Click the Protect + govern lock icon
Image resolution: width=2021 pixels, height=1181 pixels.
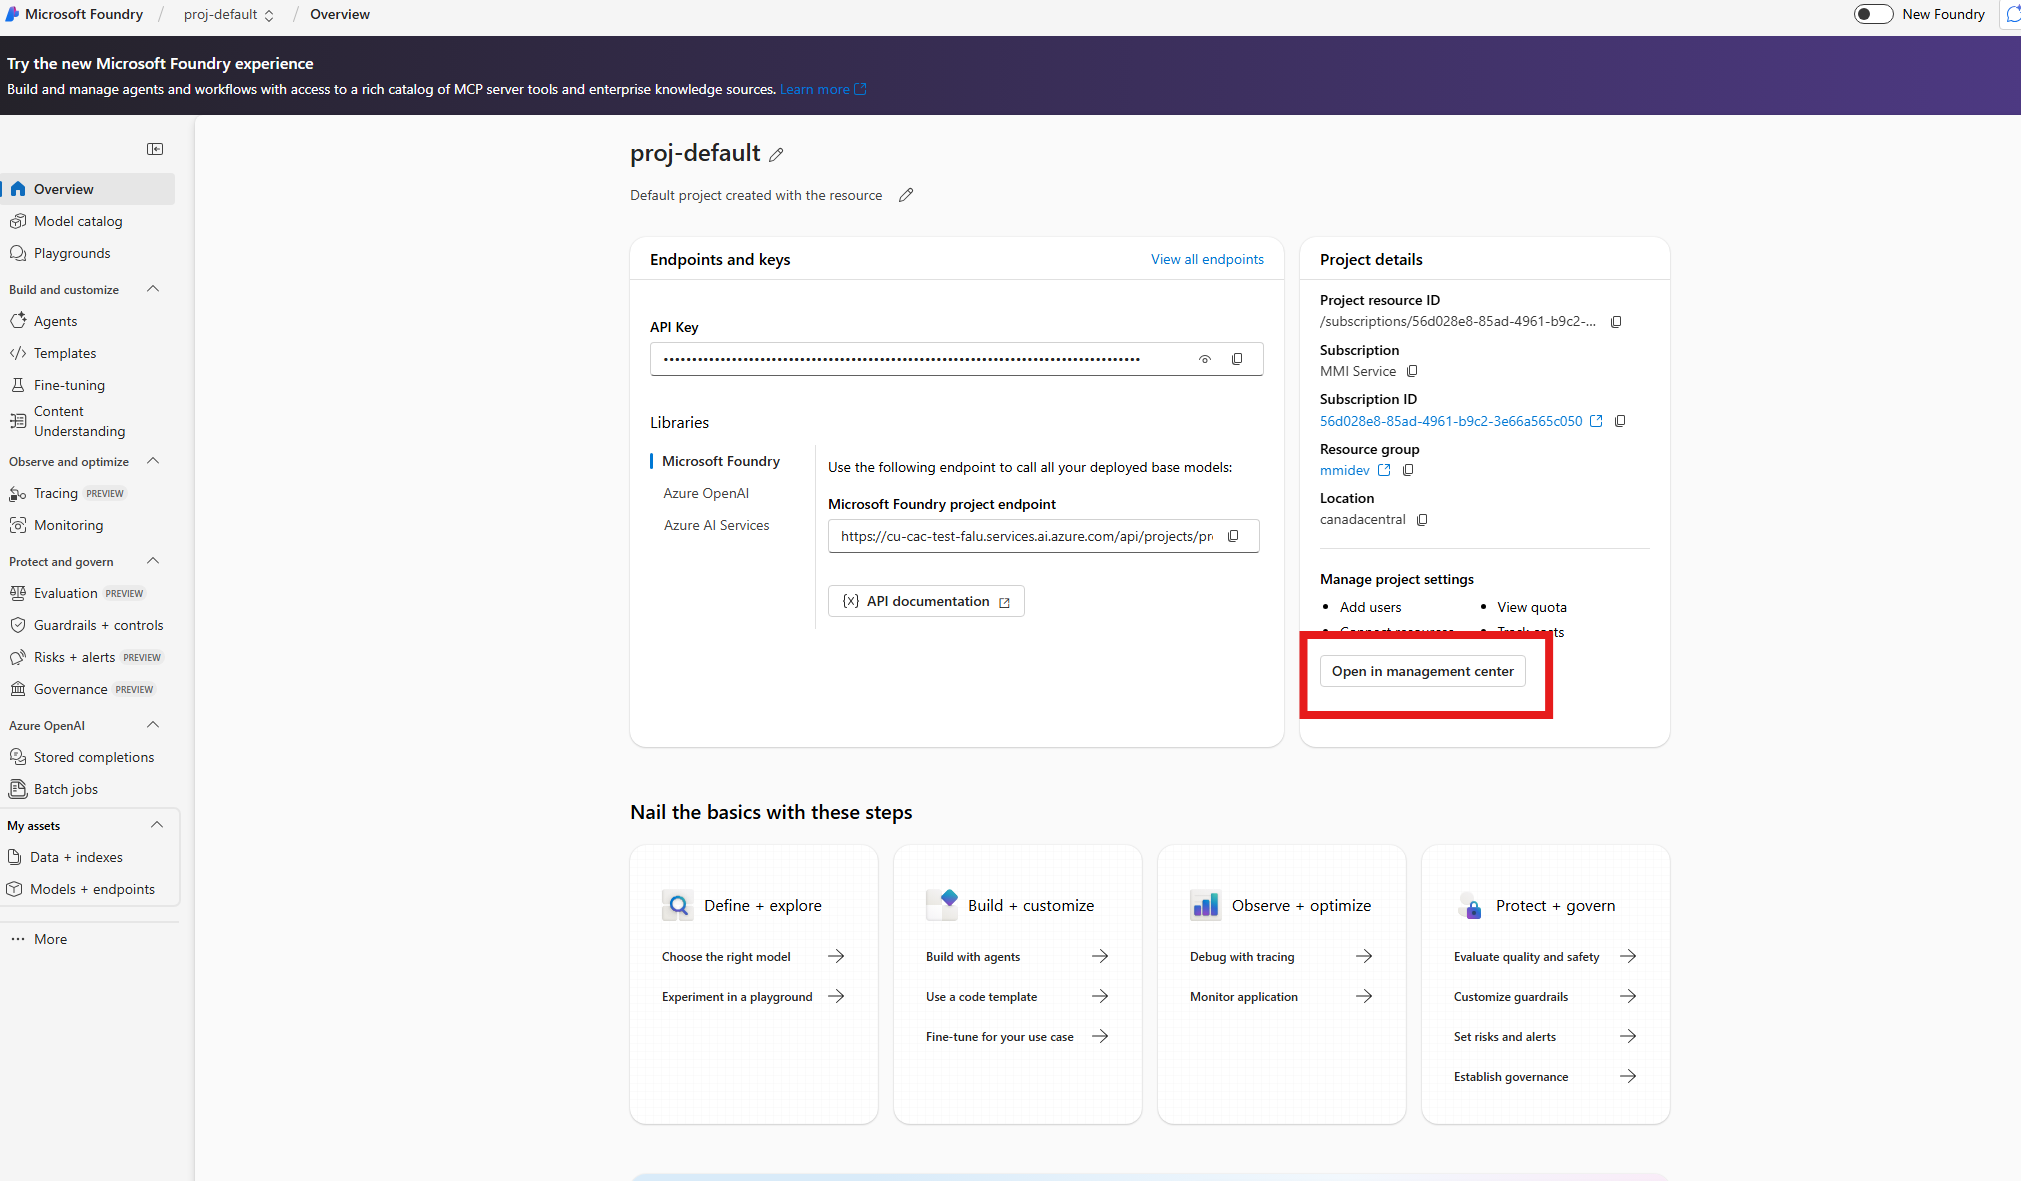[1470, 905]
